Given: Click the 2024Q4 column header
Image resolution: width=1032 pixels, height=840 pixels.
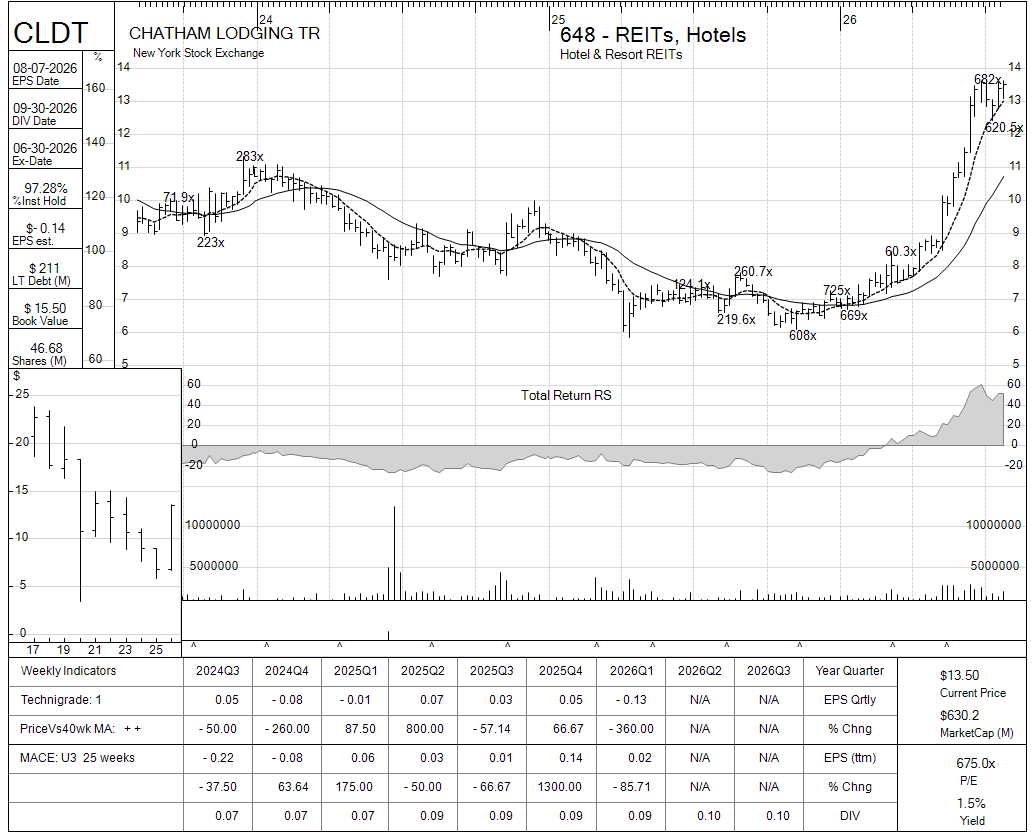Looking at the screenshot, I should pyautogui.click(x=286, y=671).
